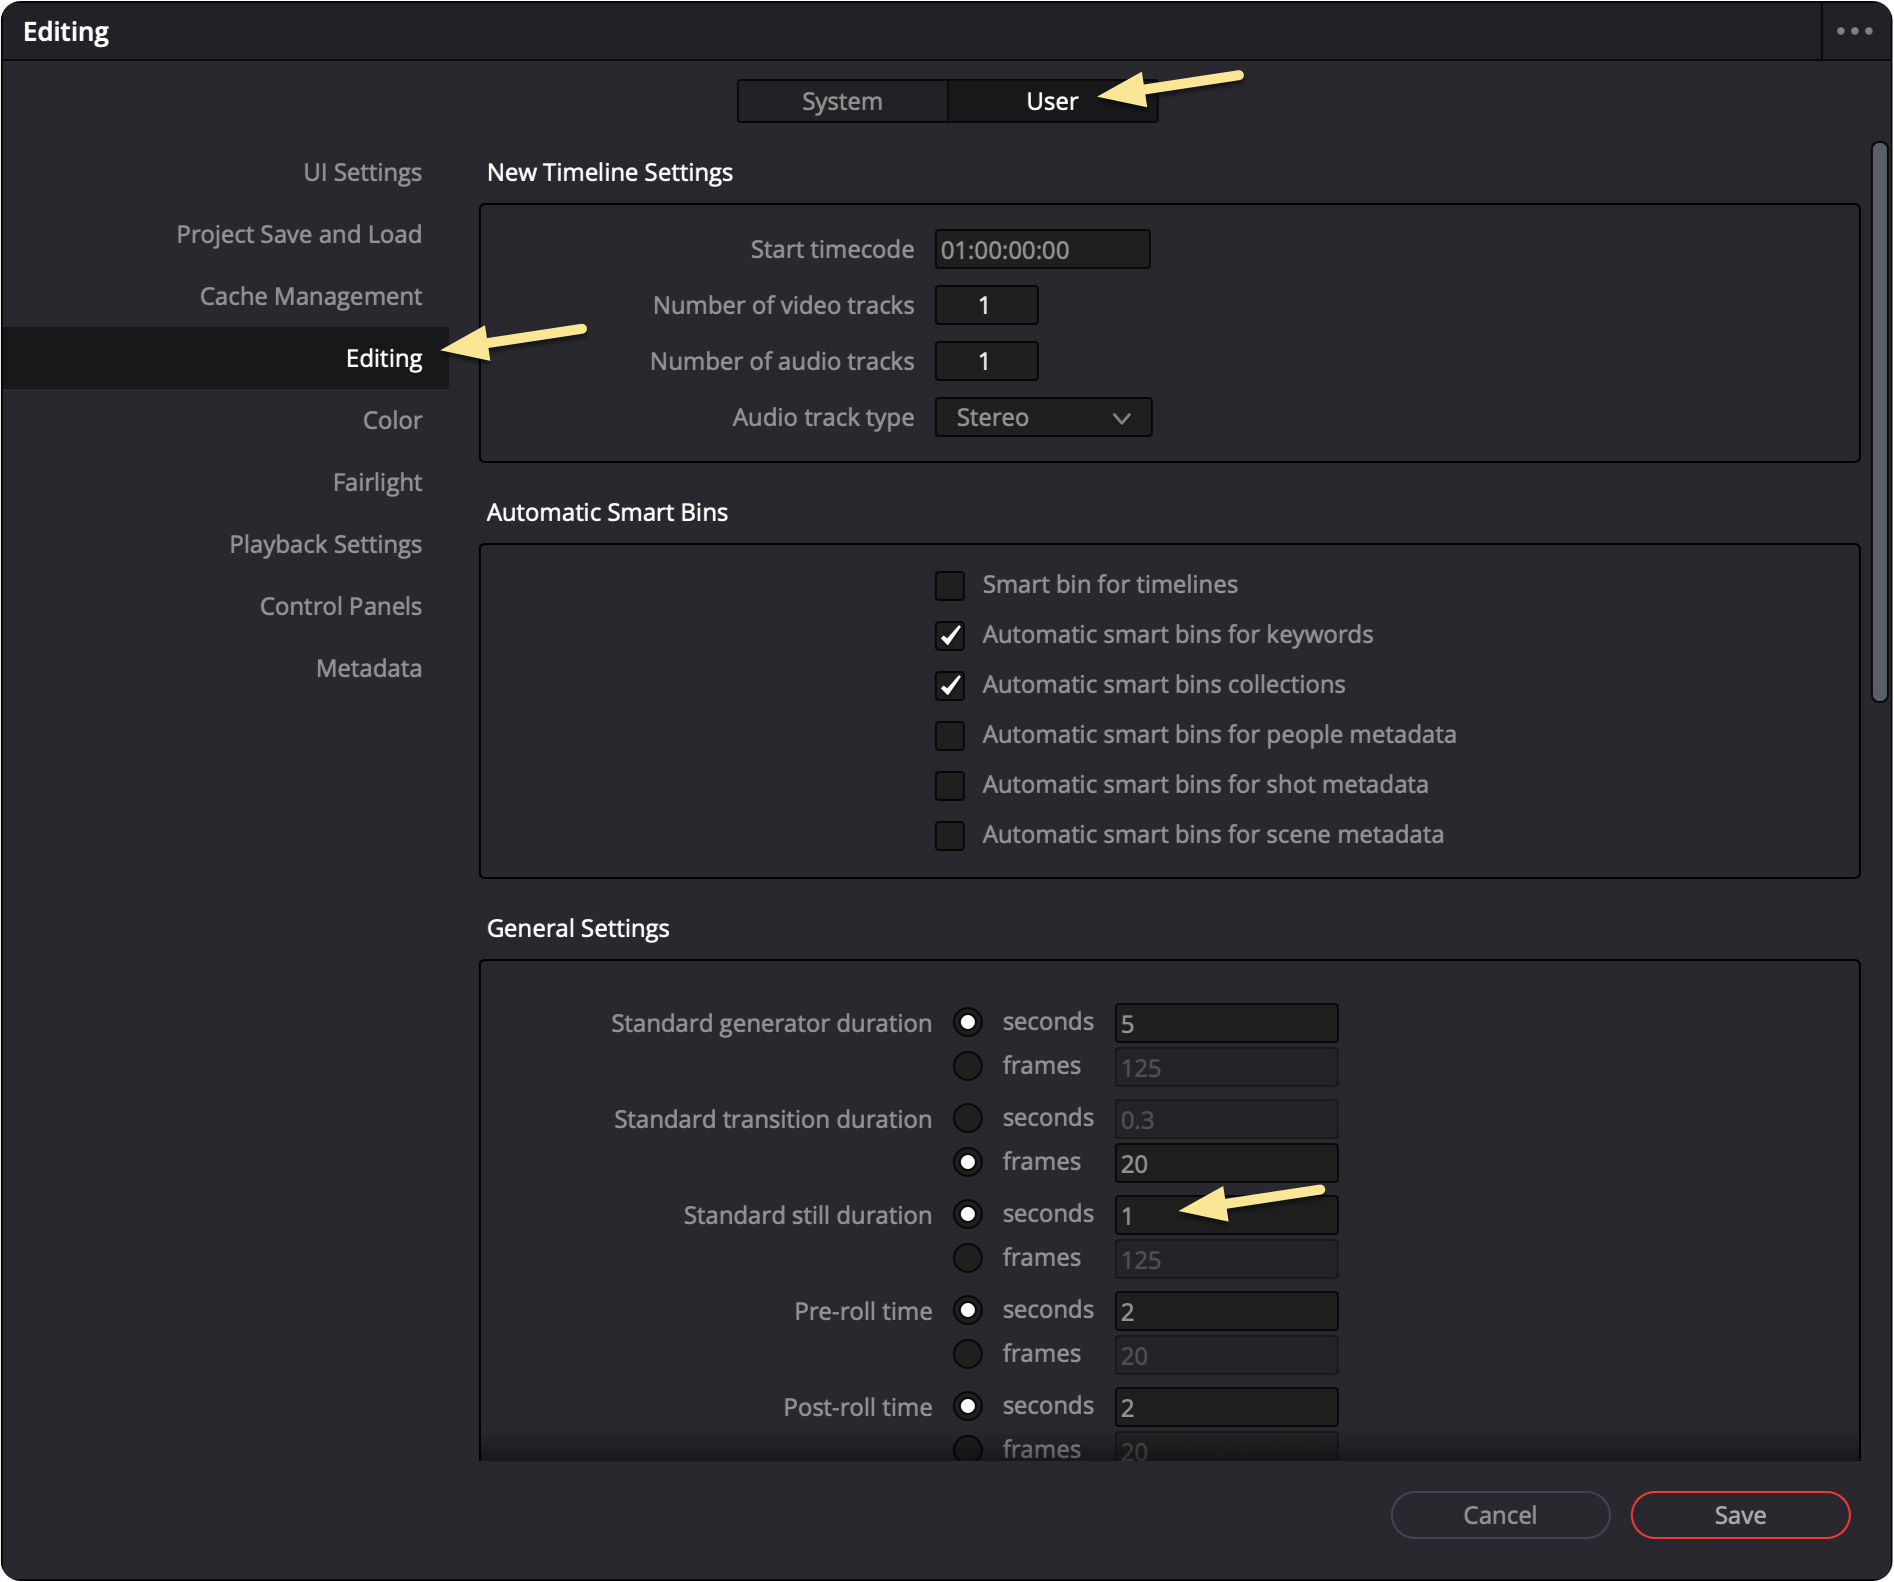This screenshot has height=1582, width=1894.
Task: Open Project Save and Load settings
Action: click(x=298, y=234)
